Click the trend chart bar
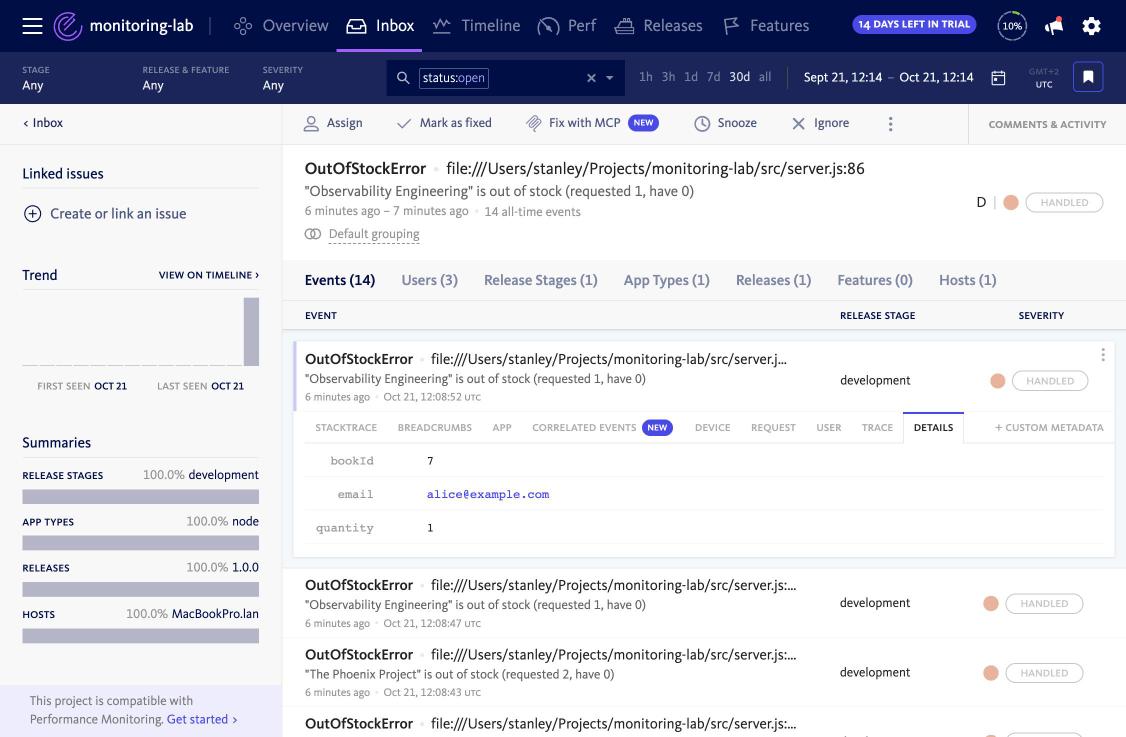 (251, 332)
